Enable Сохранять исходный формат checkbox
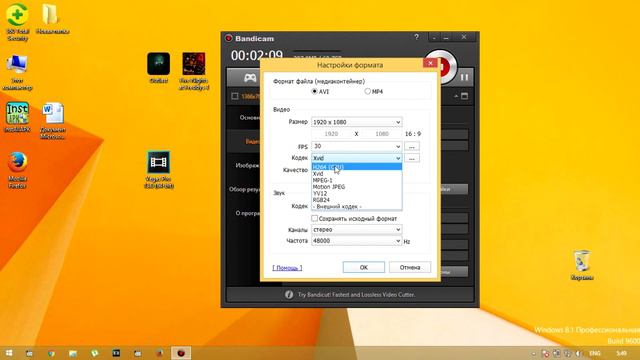This screenshot has width=640, height=360. coord(314,218)
